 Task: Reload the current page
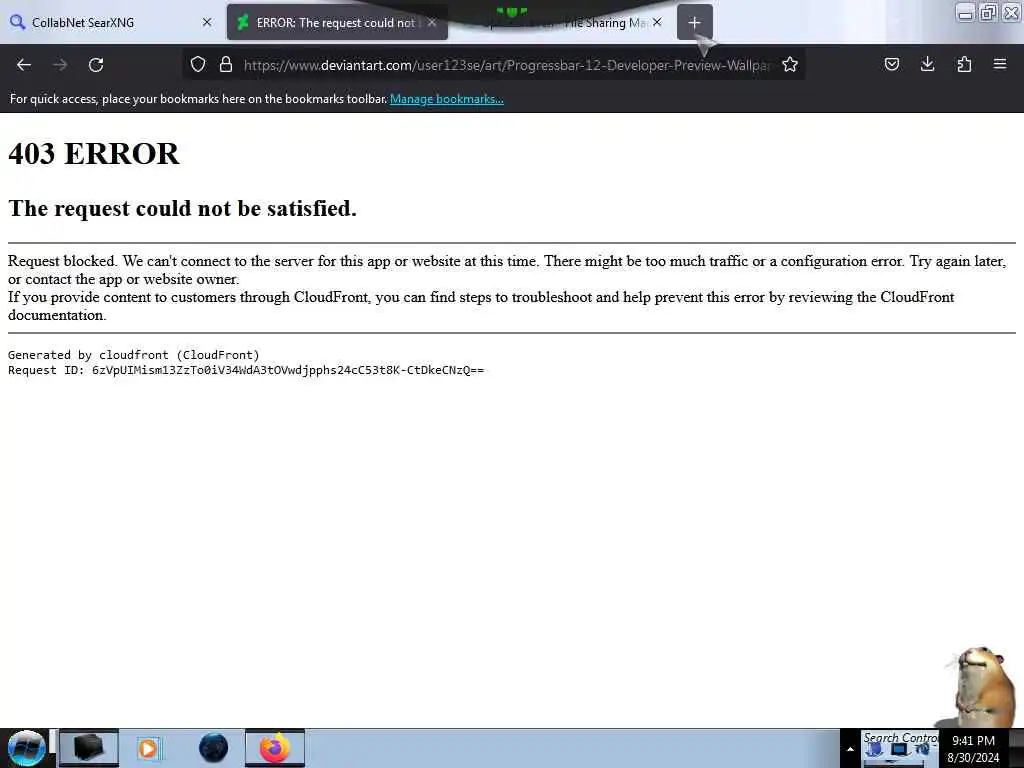coord(96,65)
